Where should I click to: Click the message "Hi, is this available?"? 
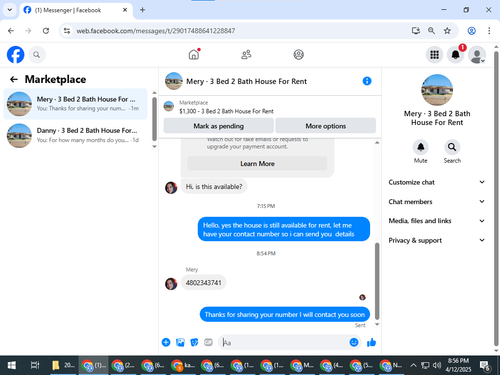[214, 187]
